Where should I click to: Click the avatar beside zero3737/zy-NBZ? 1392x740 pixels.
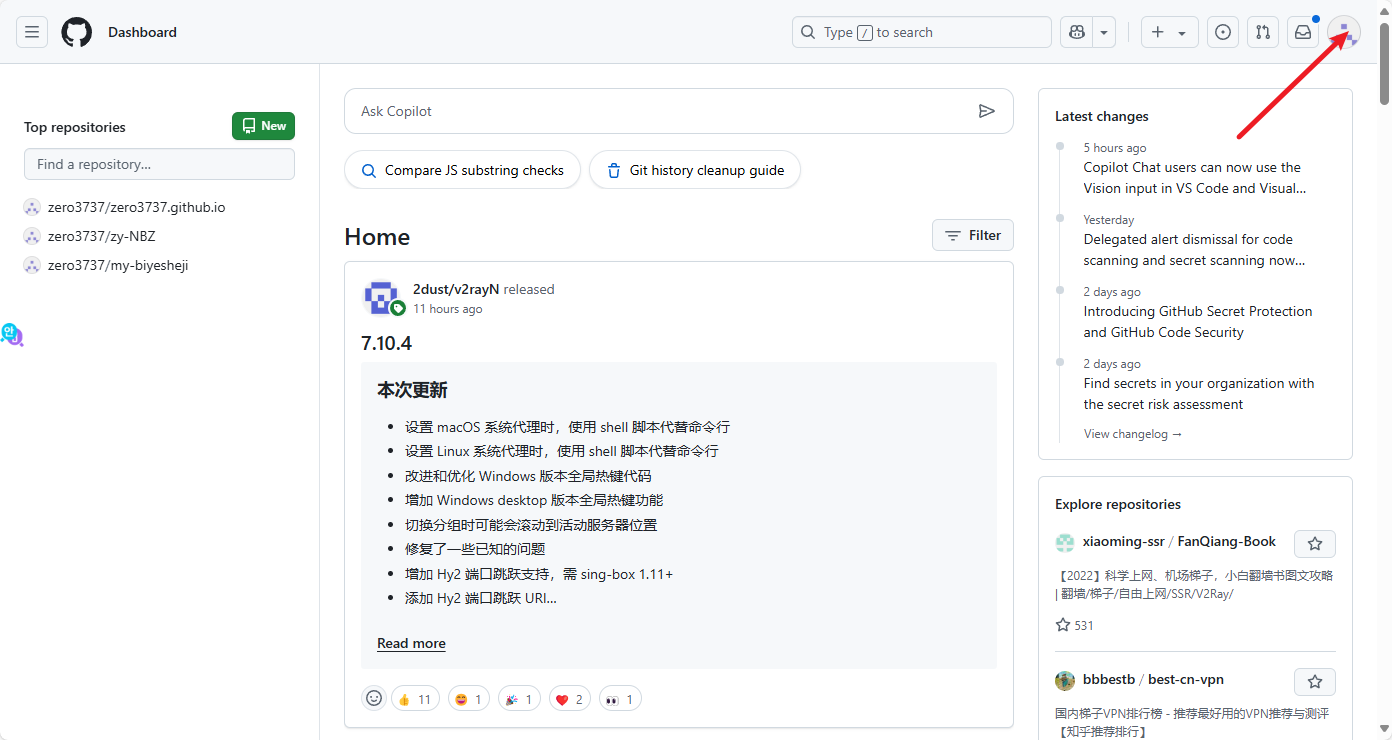pos(32,236)
